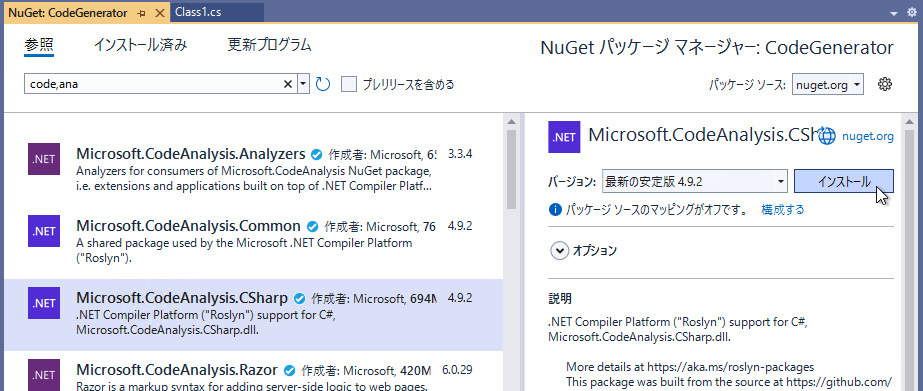The image size is (923, 391).
Task: Select Microsoft.CodeAnalysis.CSharp in the list
Action: coord(253,315)
